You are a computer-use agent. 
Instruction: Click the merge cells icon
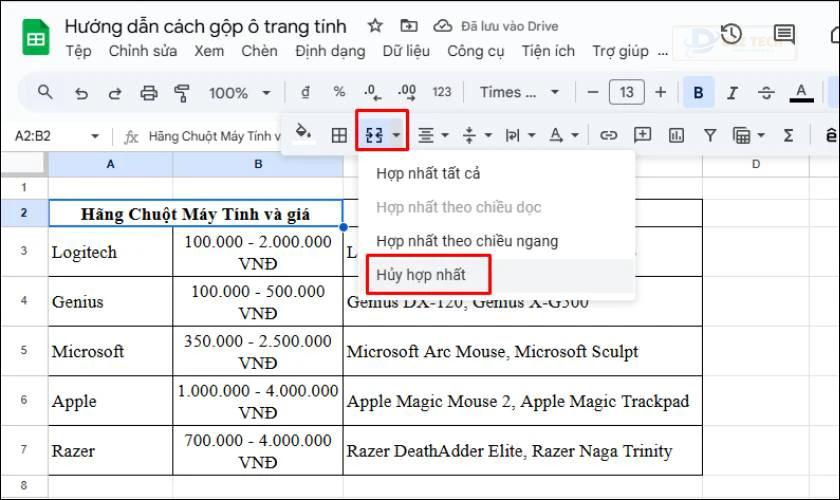pyautogui.click(x=374, y=135)
